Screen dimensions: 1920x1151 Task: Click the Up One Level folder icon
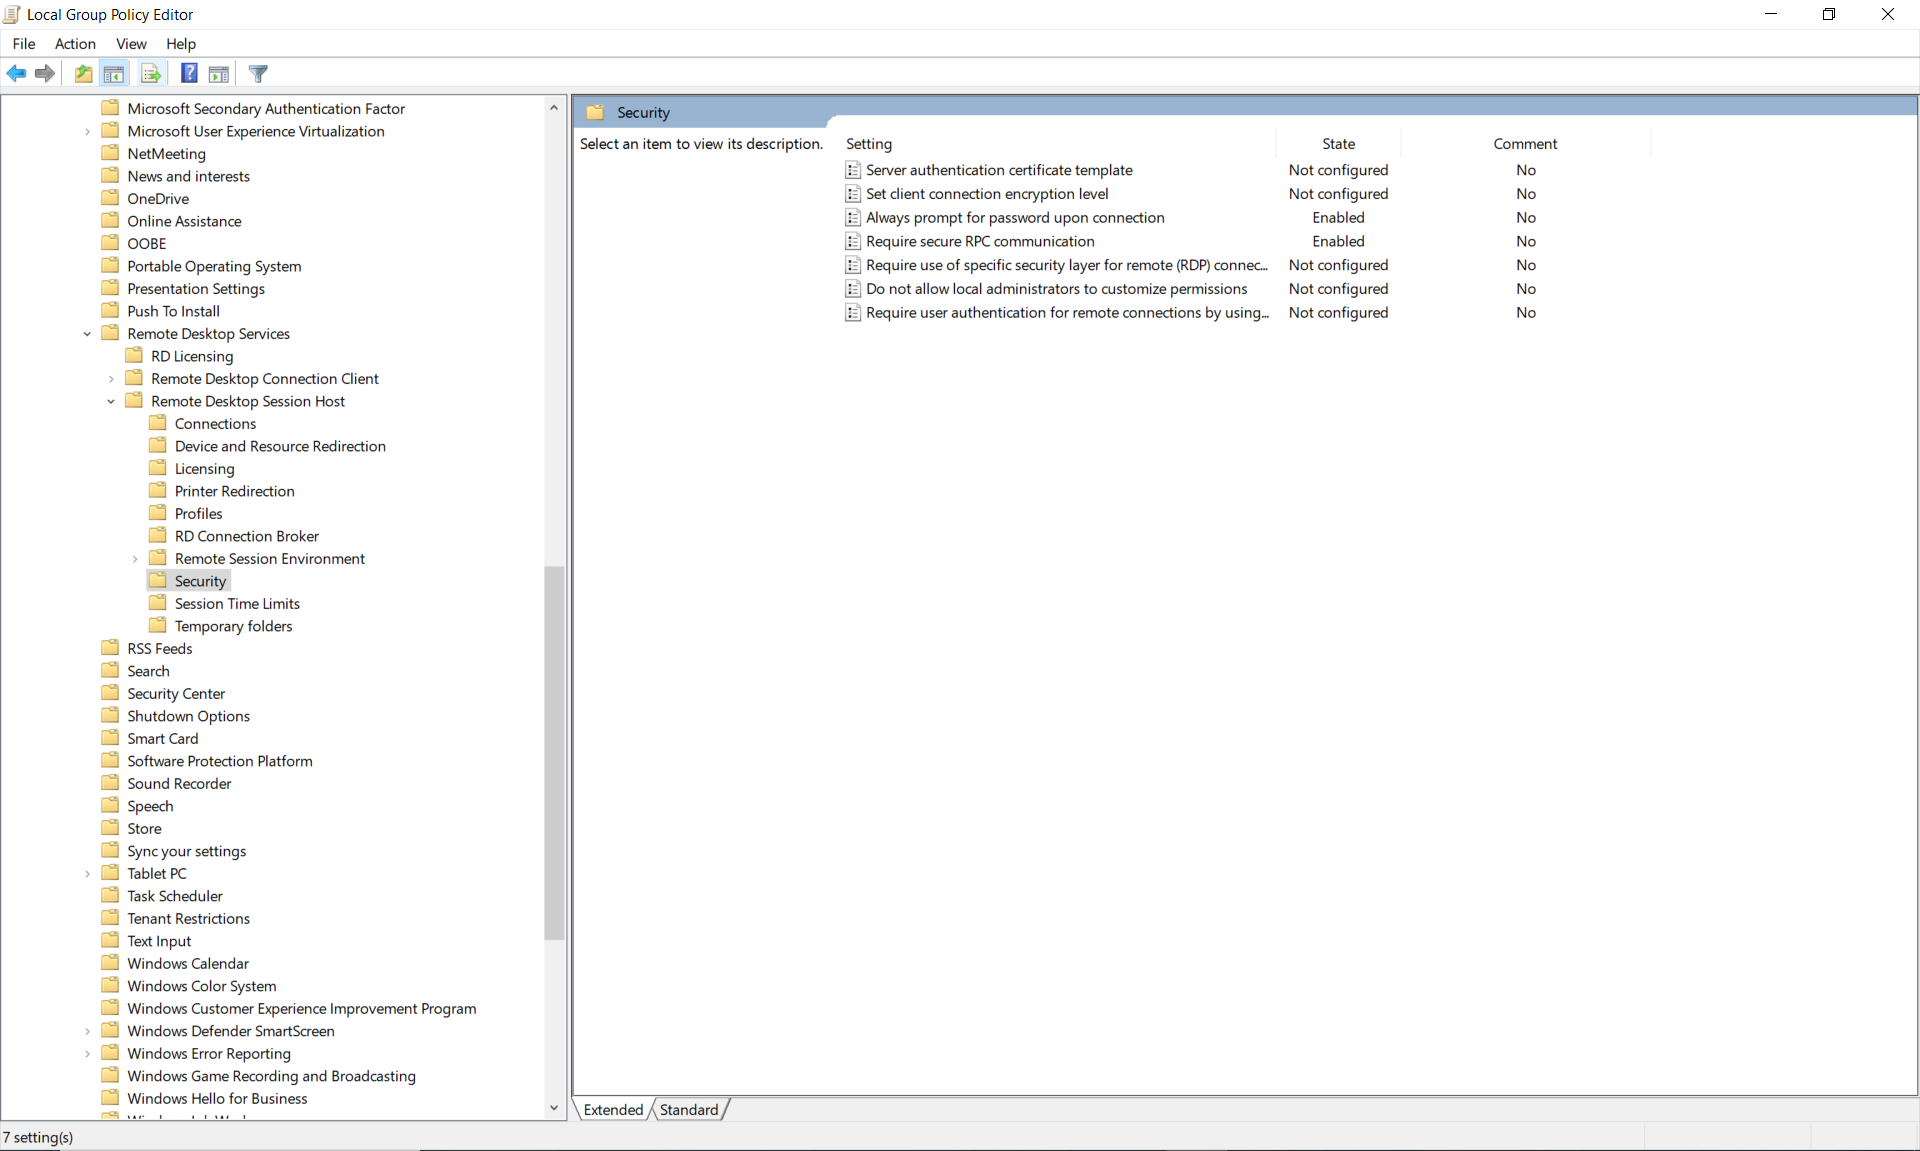84,73
